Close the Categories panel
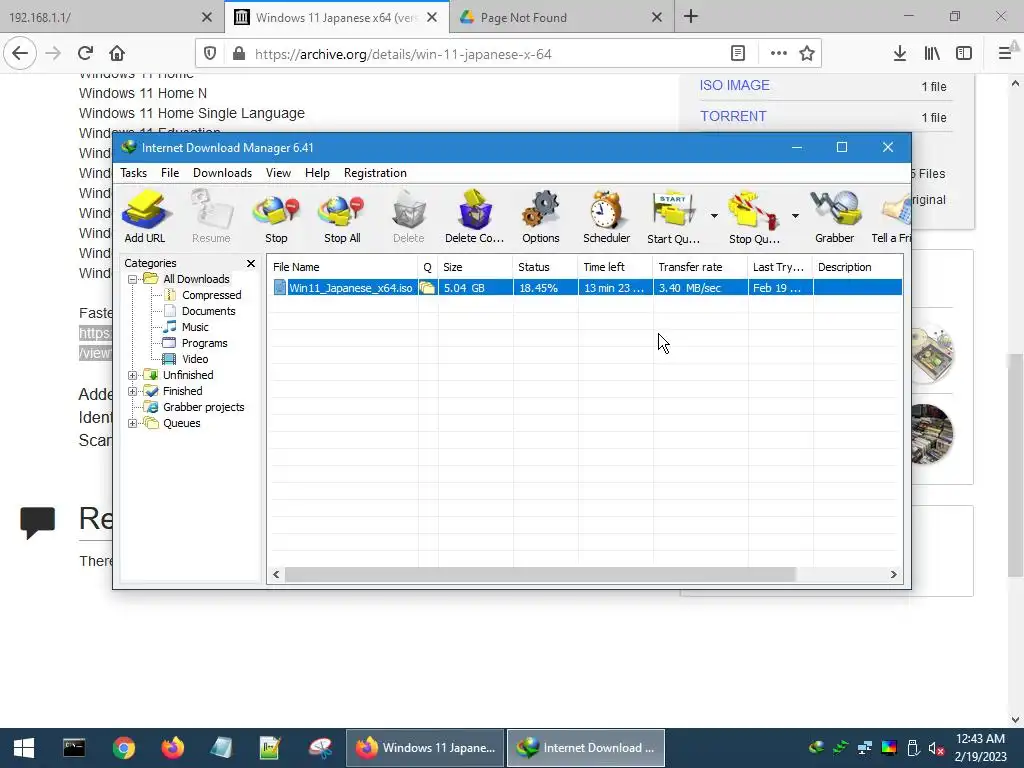Image resolution: width=1024 pixels, height=768 pixels. coord(251,263)
